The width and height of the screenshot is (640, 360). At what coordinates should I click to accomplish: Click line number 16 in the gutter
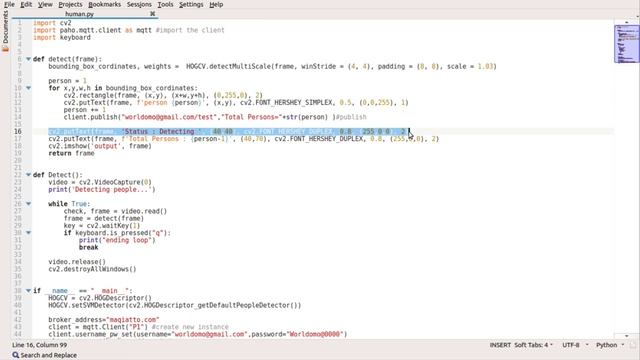(18, 131)
